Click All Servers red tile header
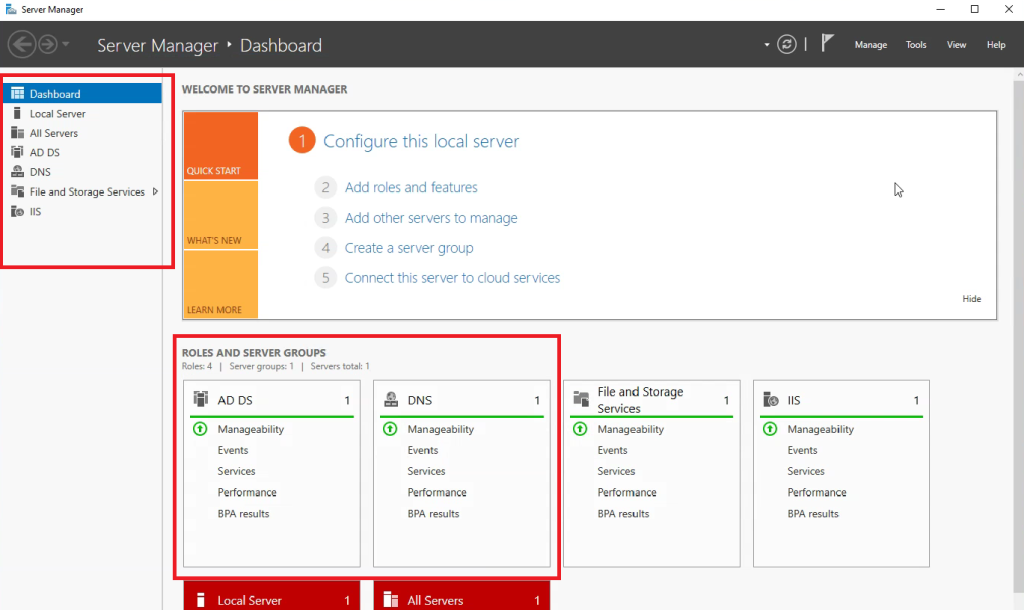 (462, 596)
